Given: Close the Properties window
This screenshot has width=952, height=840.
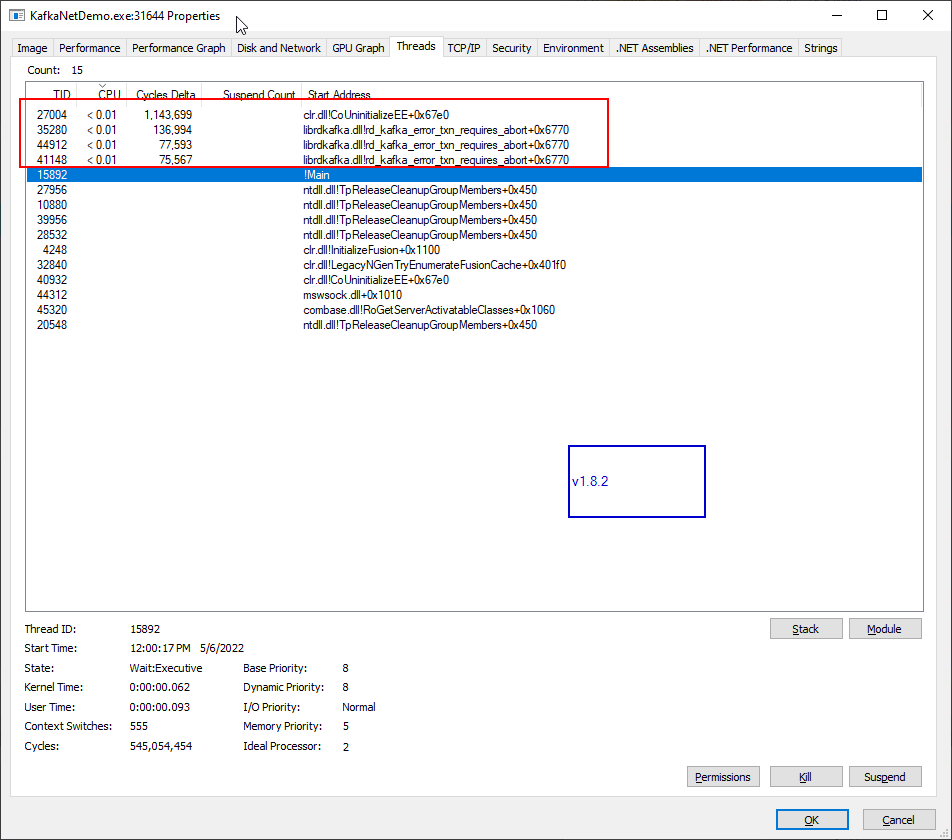Looking at the screenshot, I should 928,15.
